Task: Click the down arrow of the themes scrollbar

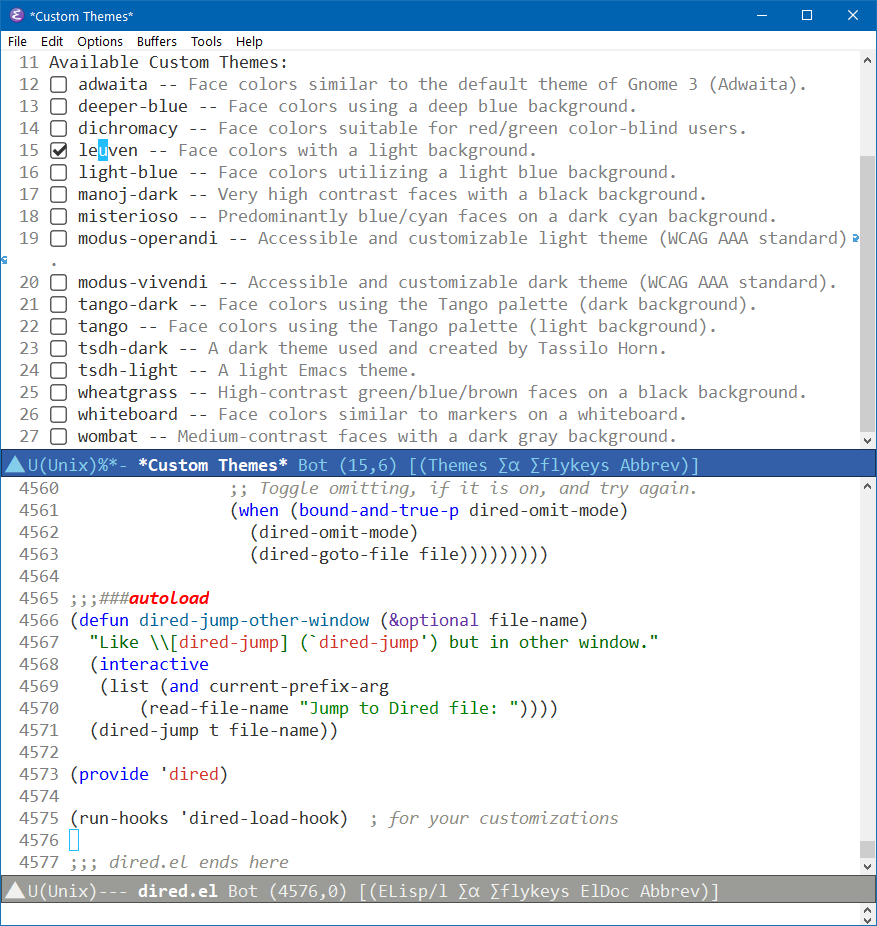Action: coord(867,440)
